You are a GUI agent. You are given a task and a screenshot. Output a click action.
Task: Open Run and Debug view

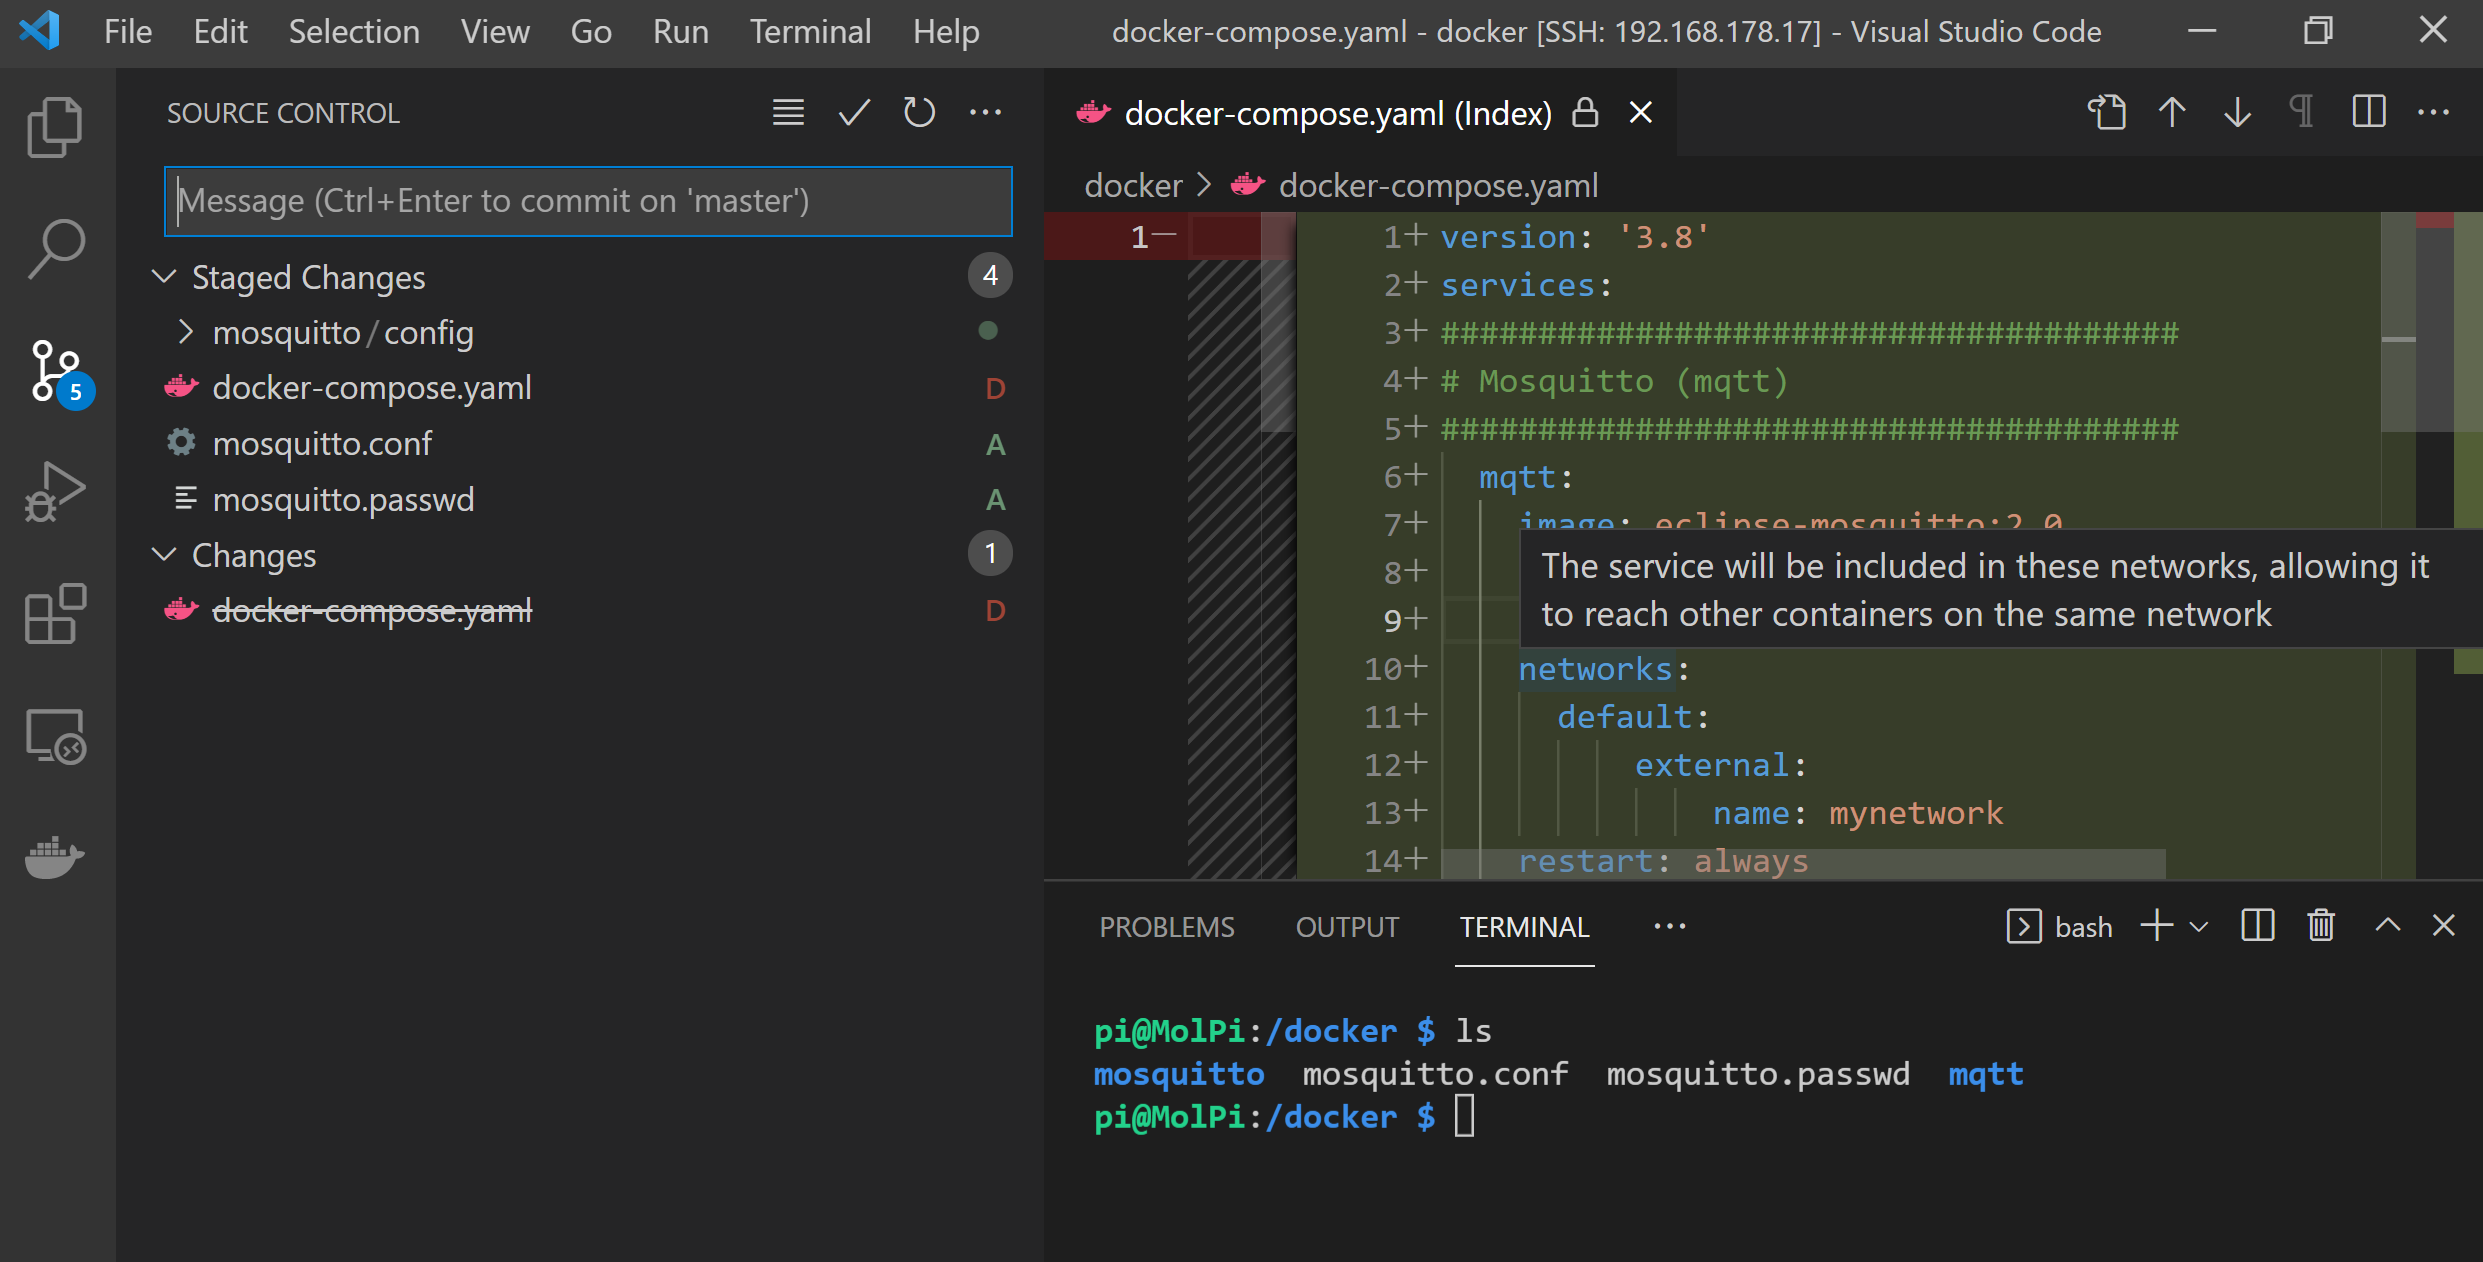tap(55, 492)
